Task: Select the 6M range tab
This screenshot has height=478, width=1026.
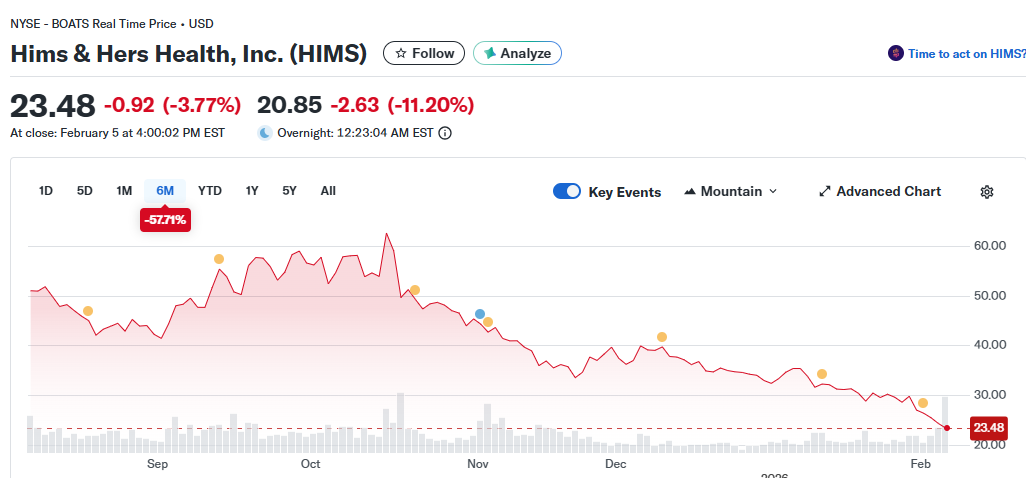Action: click(165, 191)
